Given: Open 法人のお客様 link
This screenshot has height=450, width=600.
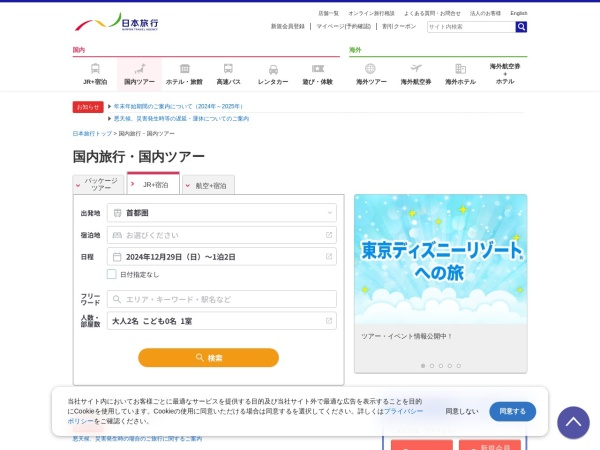Looking at the screenshot, I should (485, 13).
